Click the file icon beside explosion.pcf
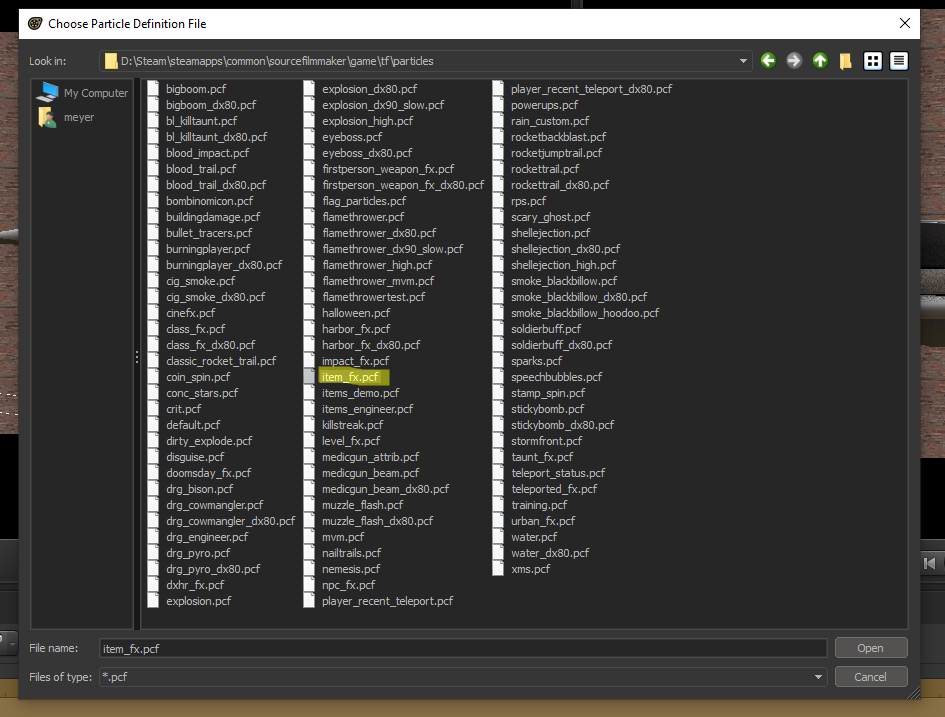Image resolution: width=945 pixels, height=717 pixels. click(153, 601)
